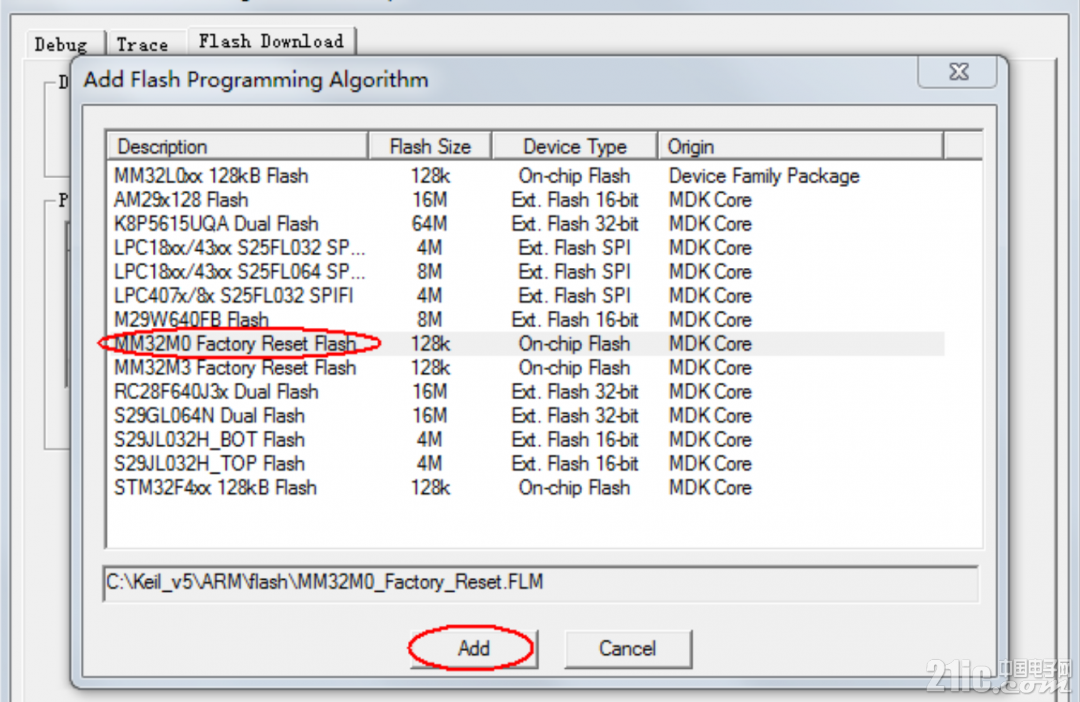Select MM32L0xx 128kB Flash row

tap(526, 176)
